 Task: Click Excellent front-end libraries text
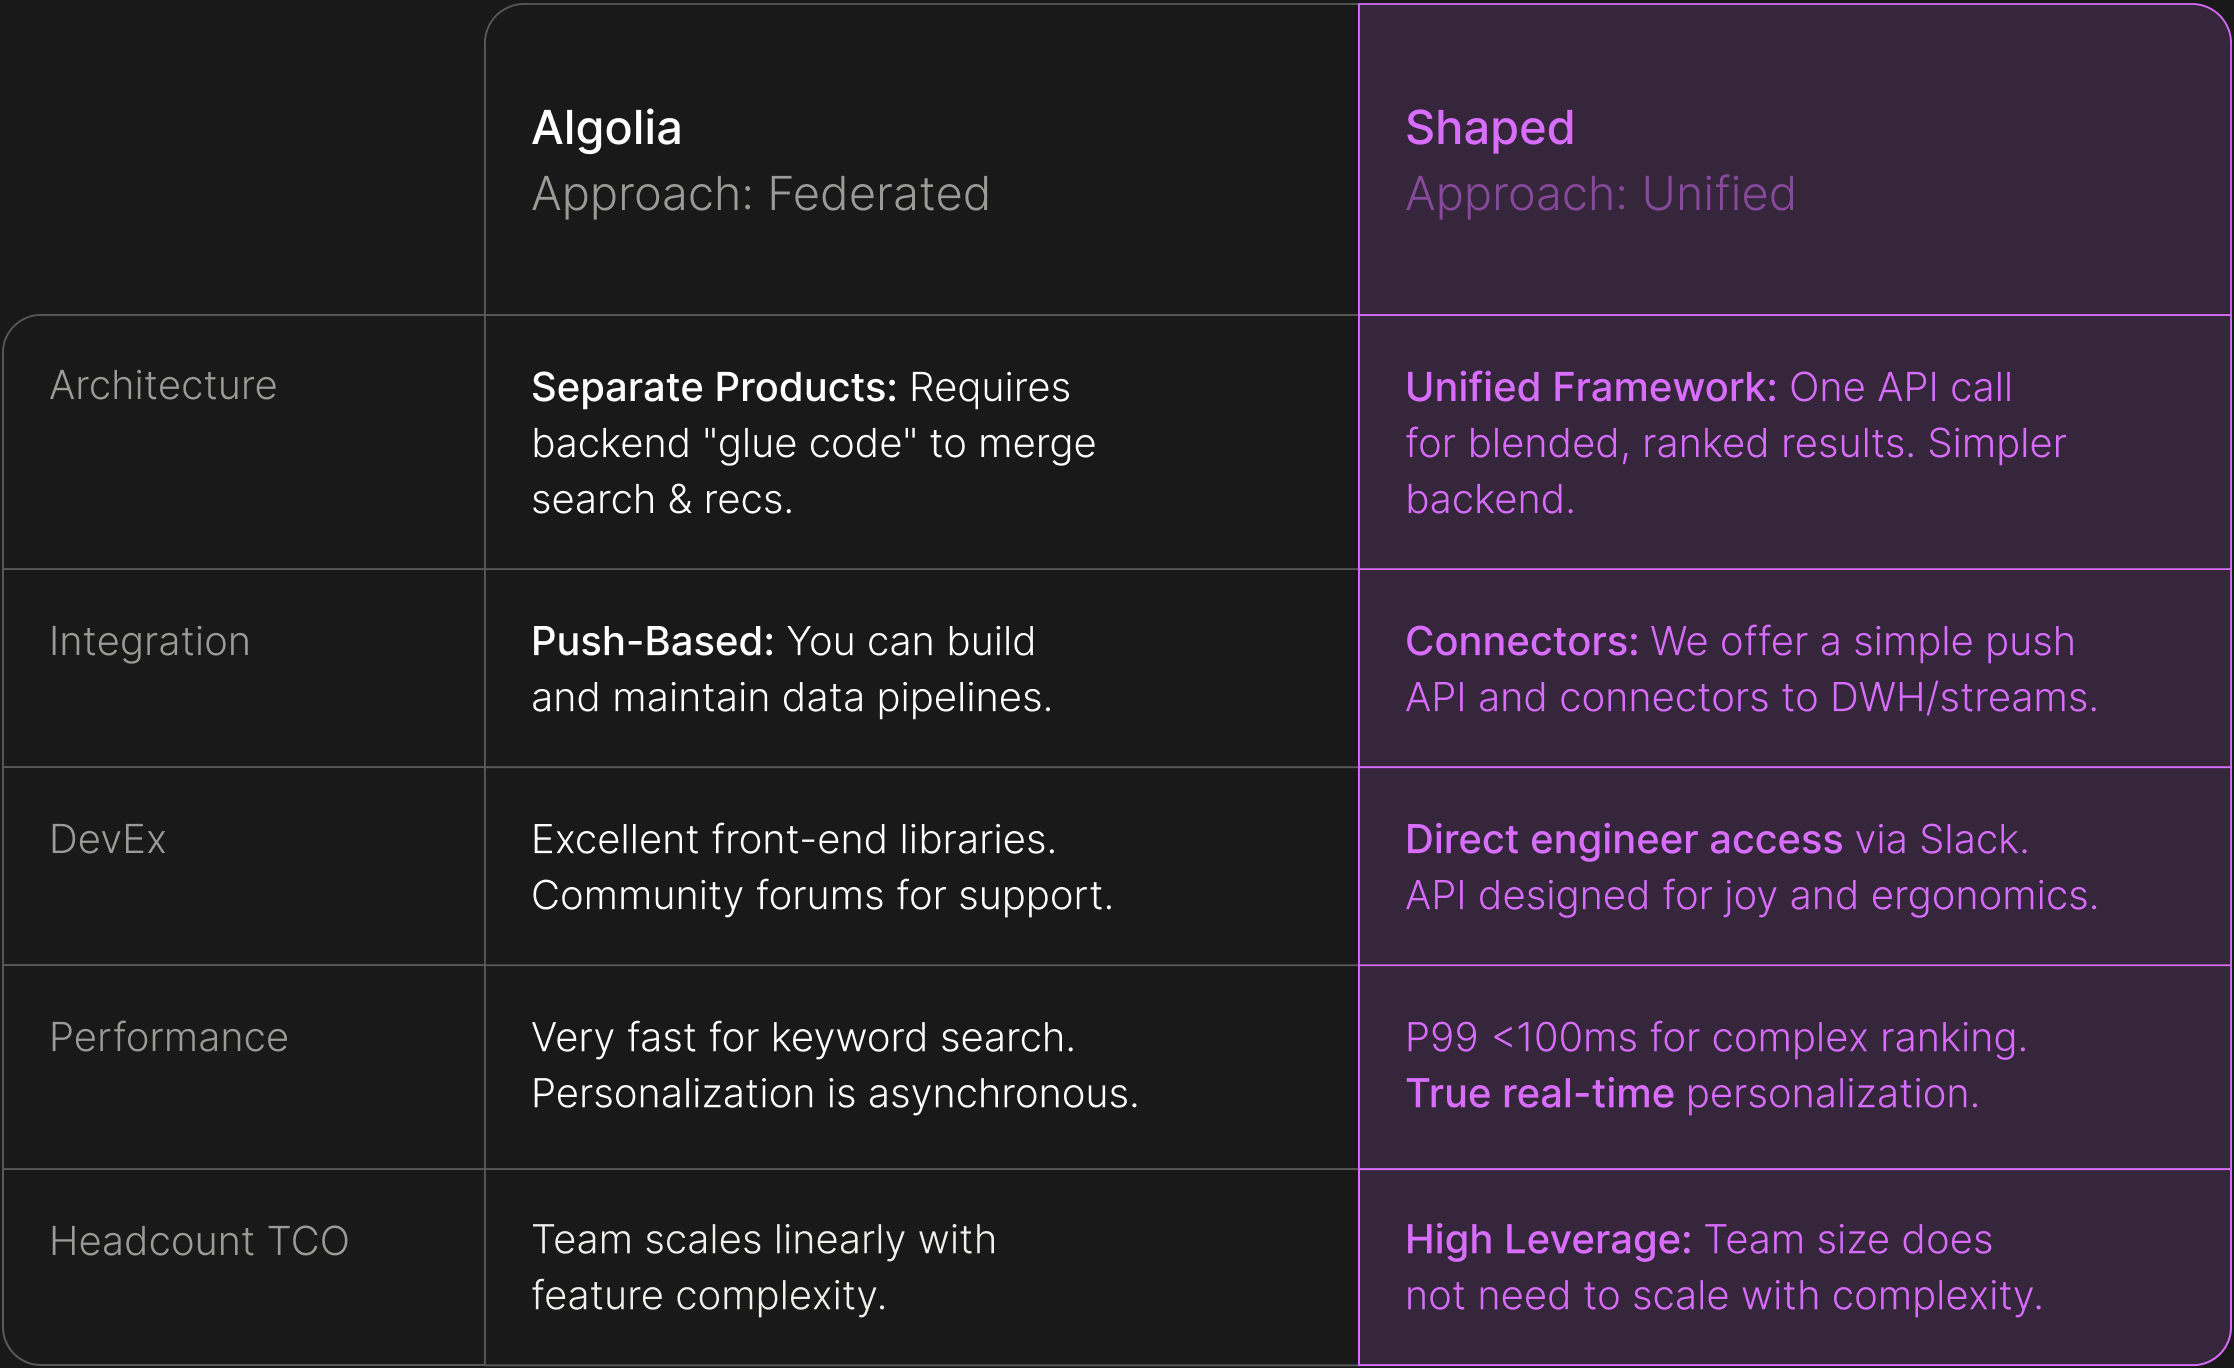tap(793, 840)
